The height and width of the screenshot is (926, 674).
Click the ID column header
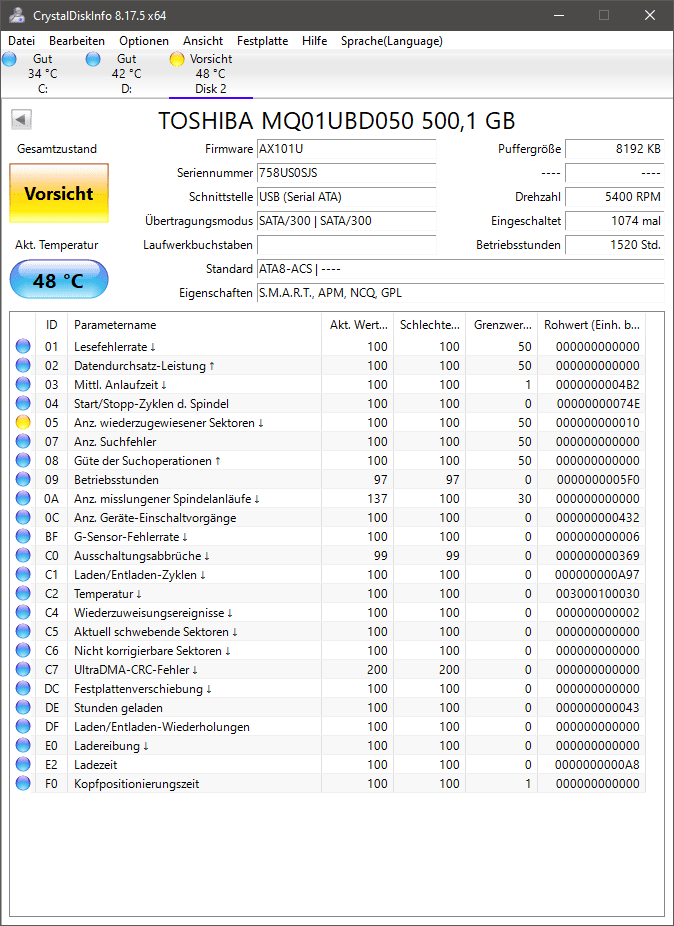[52, 325]
